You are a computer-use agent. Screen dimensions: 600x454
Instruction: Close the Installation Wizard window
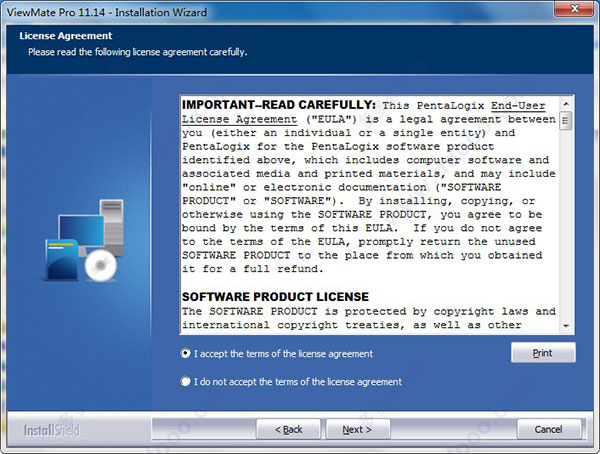point(574,8)
